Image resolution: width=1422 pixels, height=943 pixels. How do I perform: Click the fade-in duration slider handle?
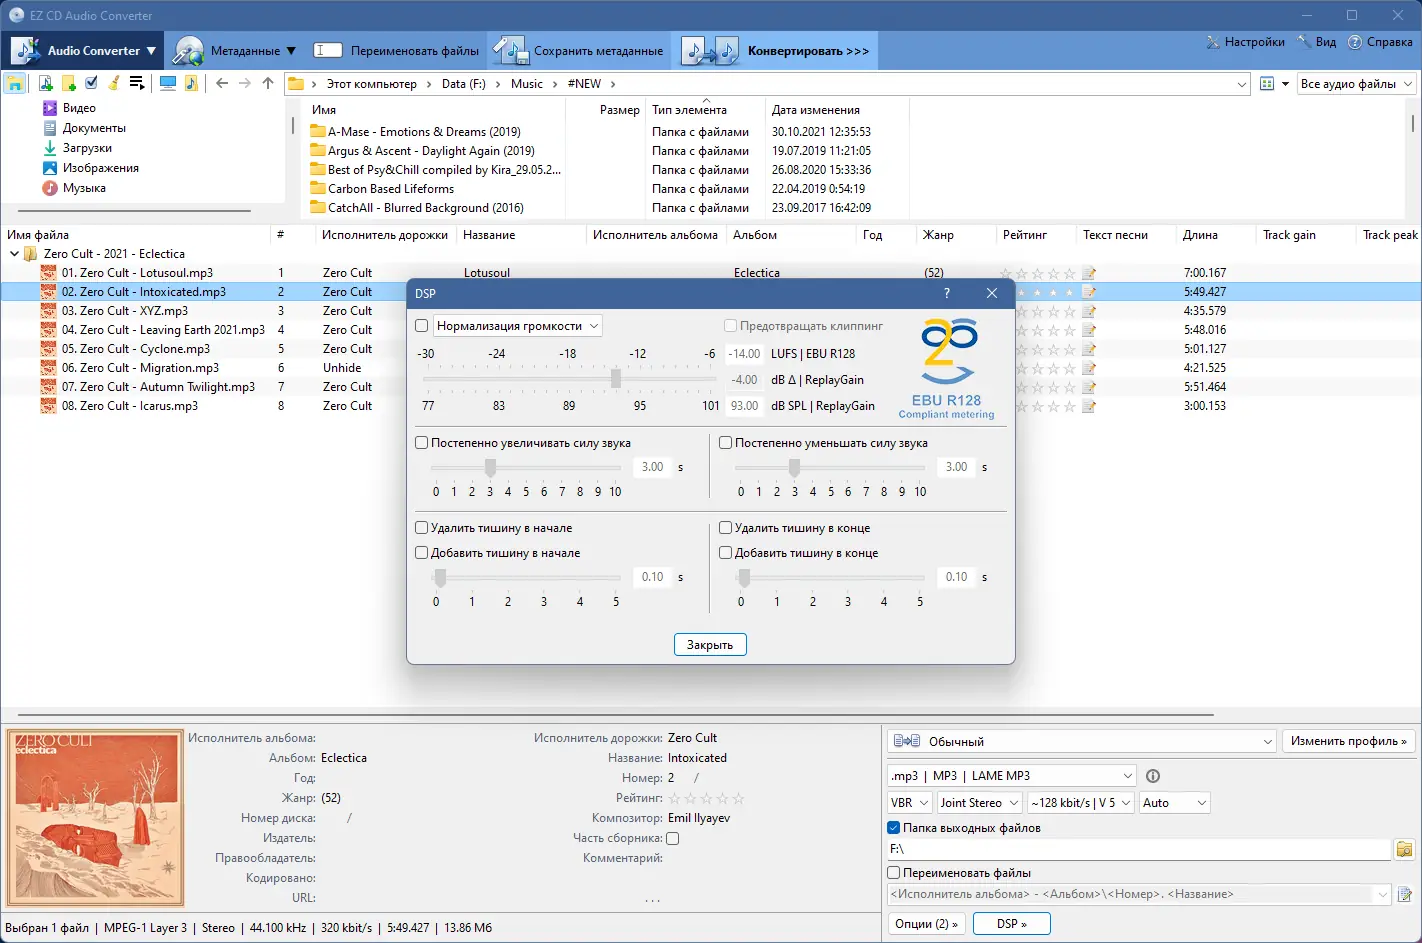[490, 467]
